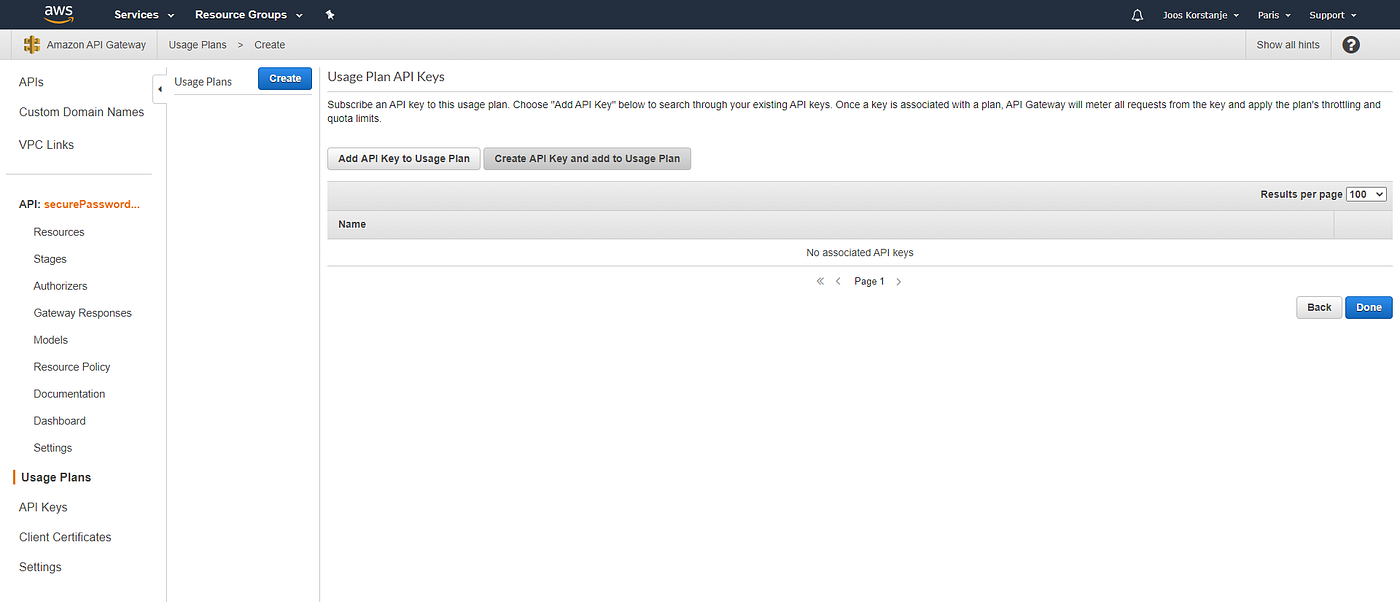The image size is (1400, 602).
Task: Open VPC Links
Action: [46, 145]
